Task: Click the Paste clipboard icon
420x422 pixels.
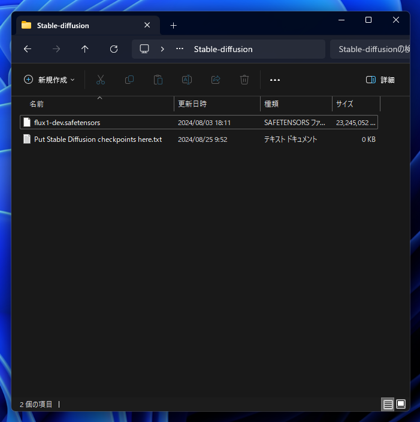Action: (158, 80)
